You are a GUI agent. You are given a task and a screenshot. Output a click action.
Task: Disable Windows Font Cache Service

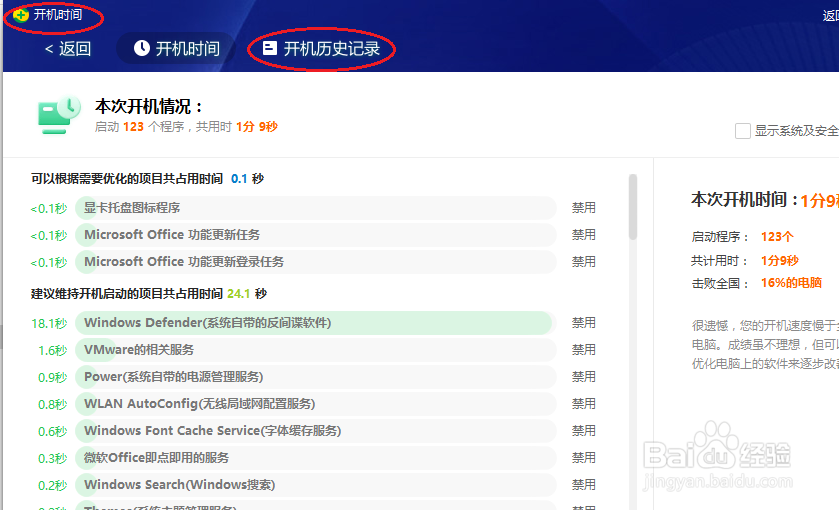click(x=583, y=431)
